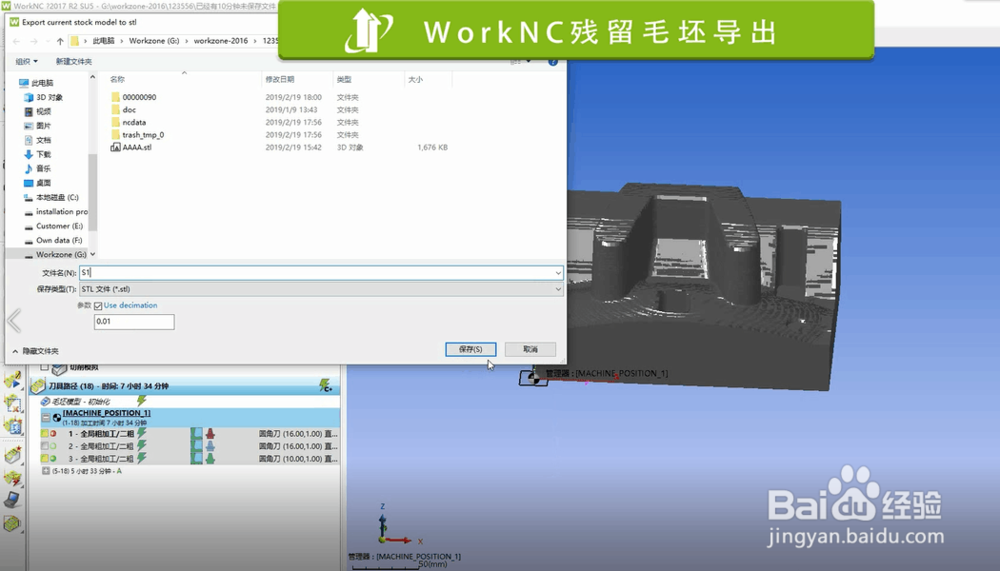Select the 刀具路径 (18) header row
Viewport: 1000px width, 571px height.
(x=184, y=386)
